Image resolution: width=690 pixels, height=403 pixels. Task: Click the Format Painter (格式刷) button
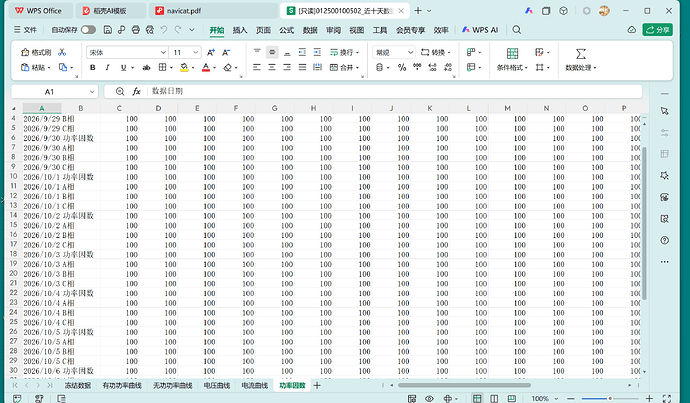tap(36, 52)
